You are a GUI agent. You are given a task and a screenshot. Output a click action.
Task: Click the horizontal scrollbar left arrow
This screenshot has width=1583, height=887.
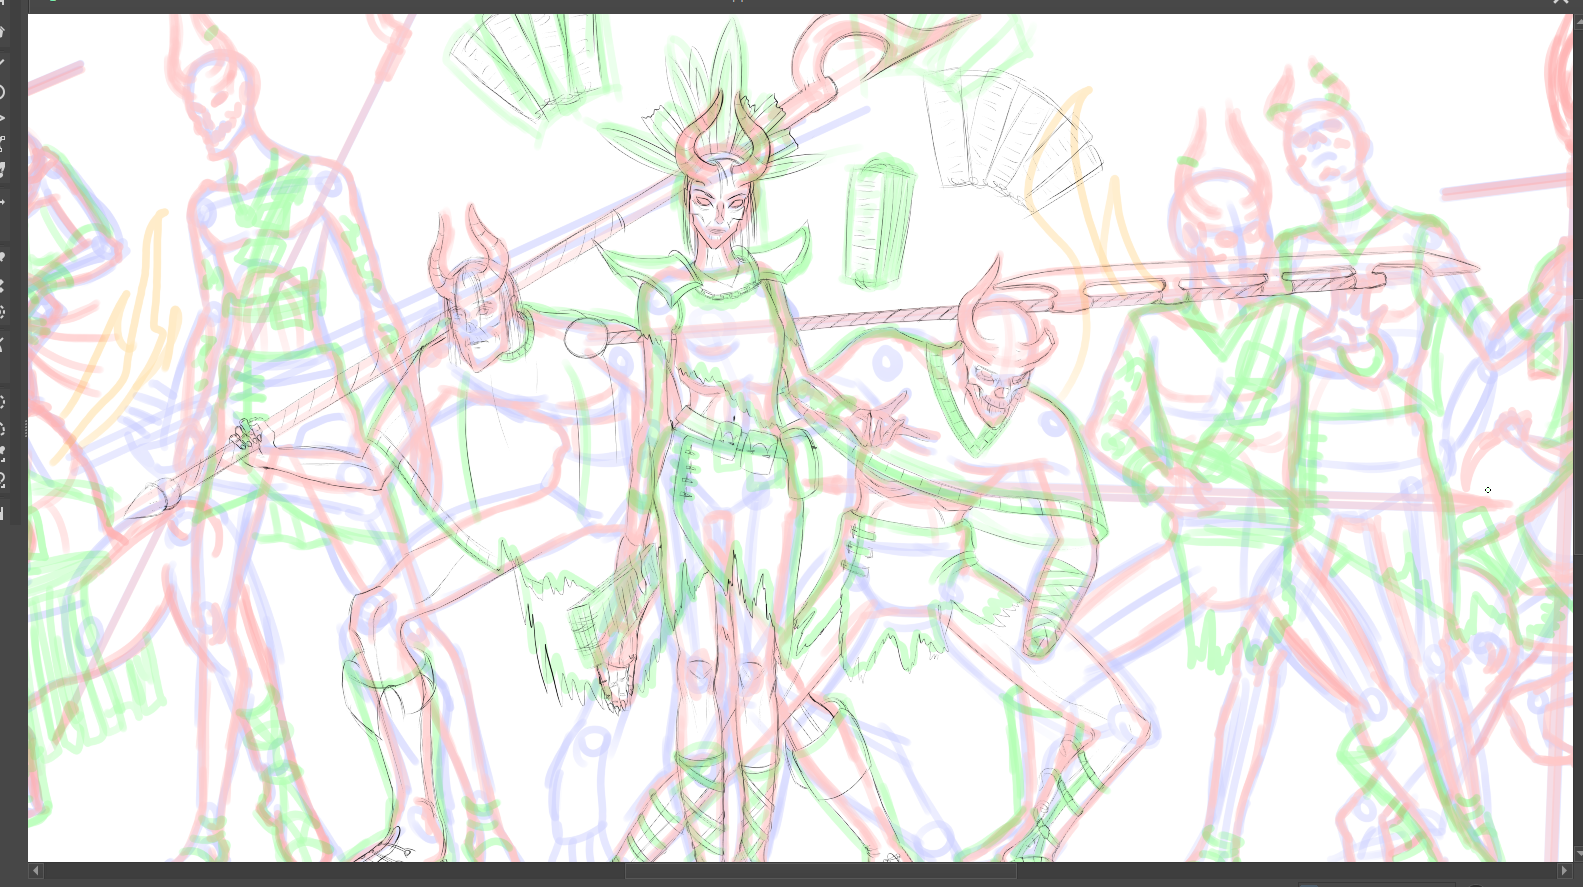36,871
